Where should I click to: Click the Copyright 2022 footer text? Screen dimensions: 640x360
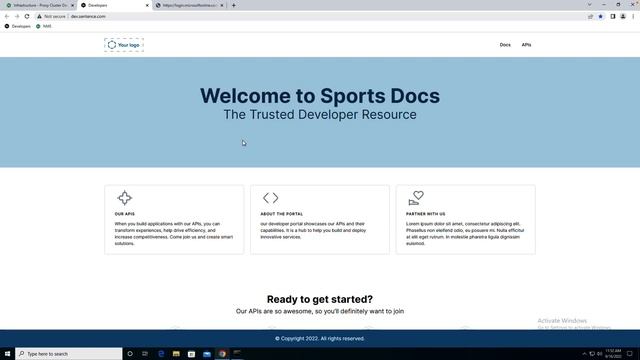[x=320, y=338]
